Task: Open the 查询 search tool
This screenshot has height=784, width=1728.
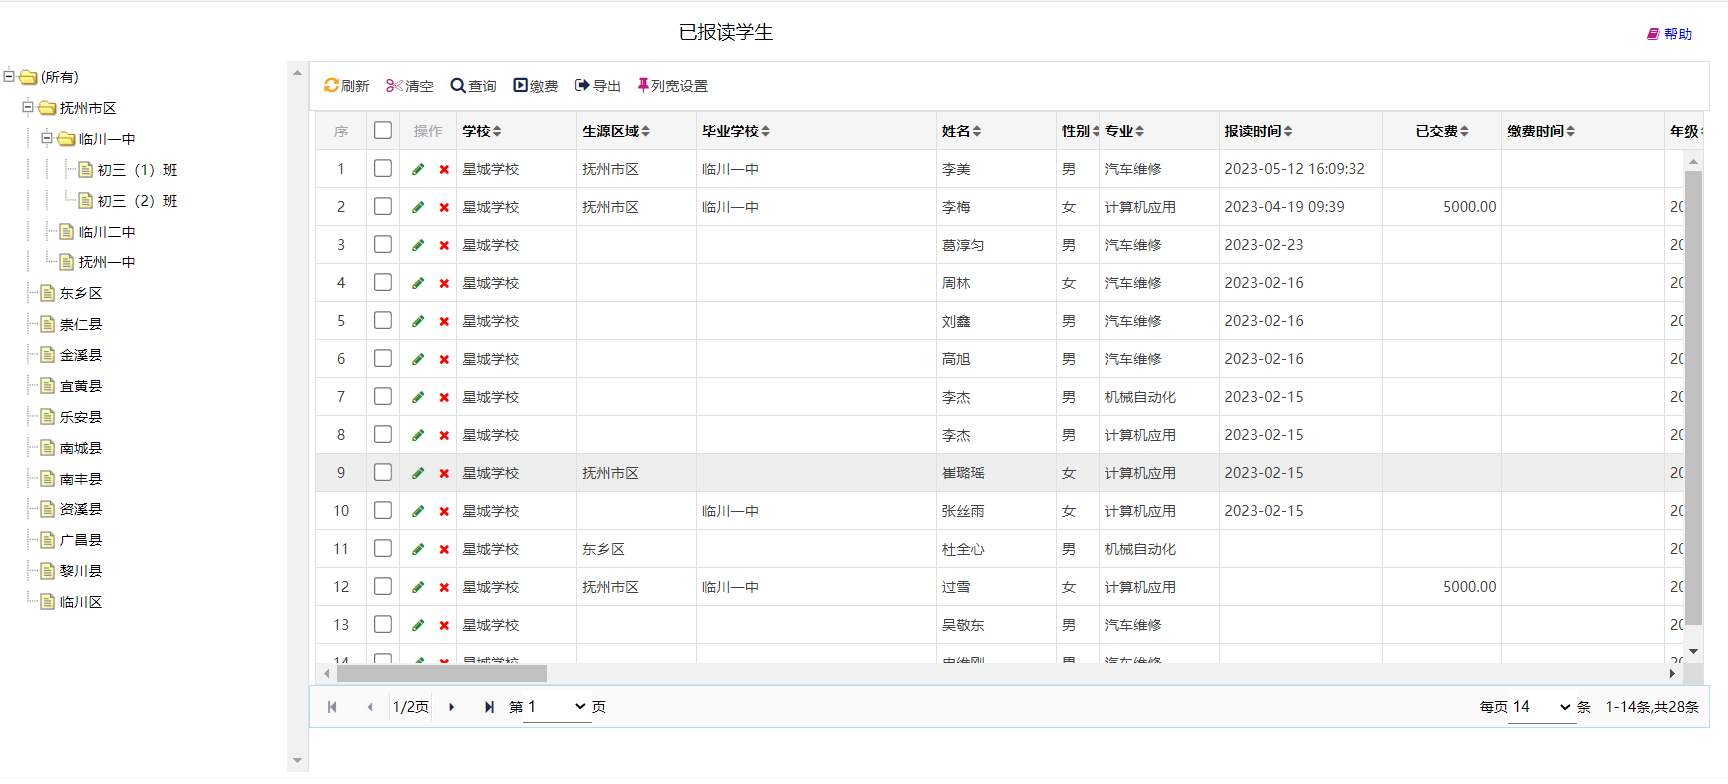Action: [x=473, y=86]
